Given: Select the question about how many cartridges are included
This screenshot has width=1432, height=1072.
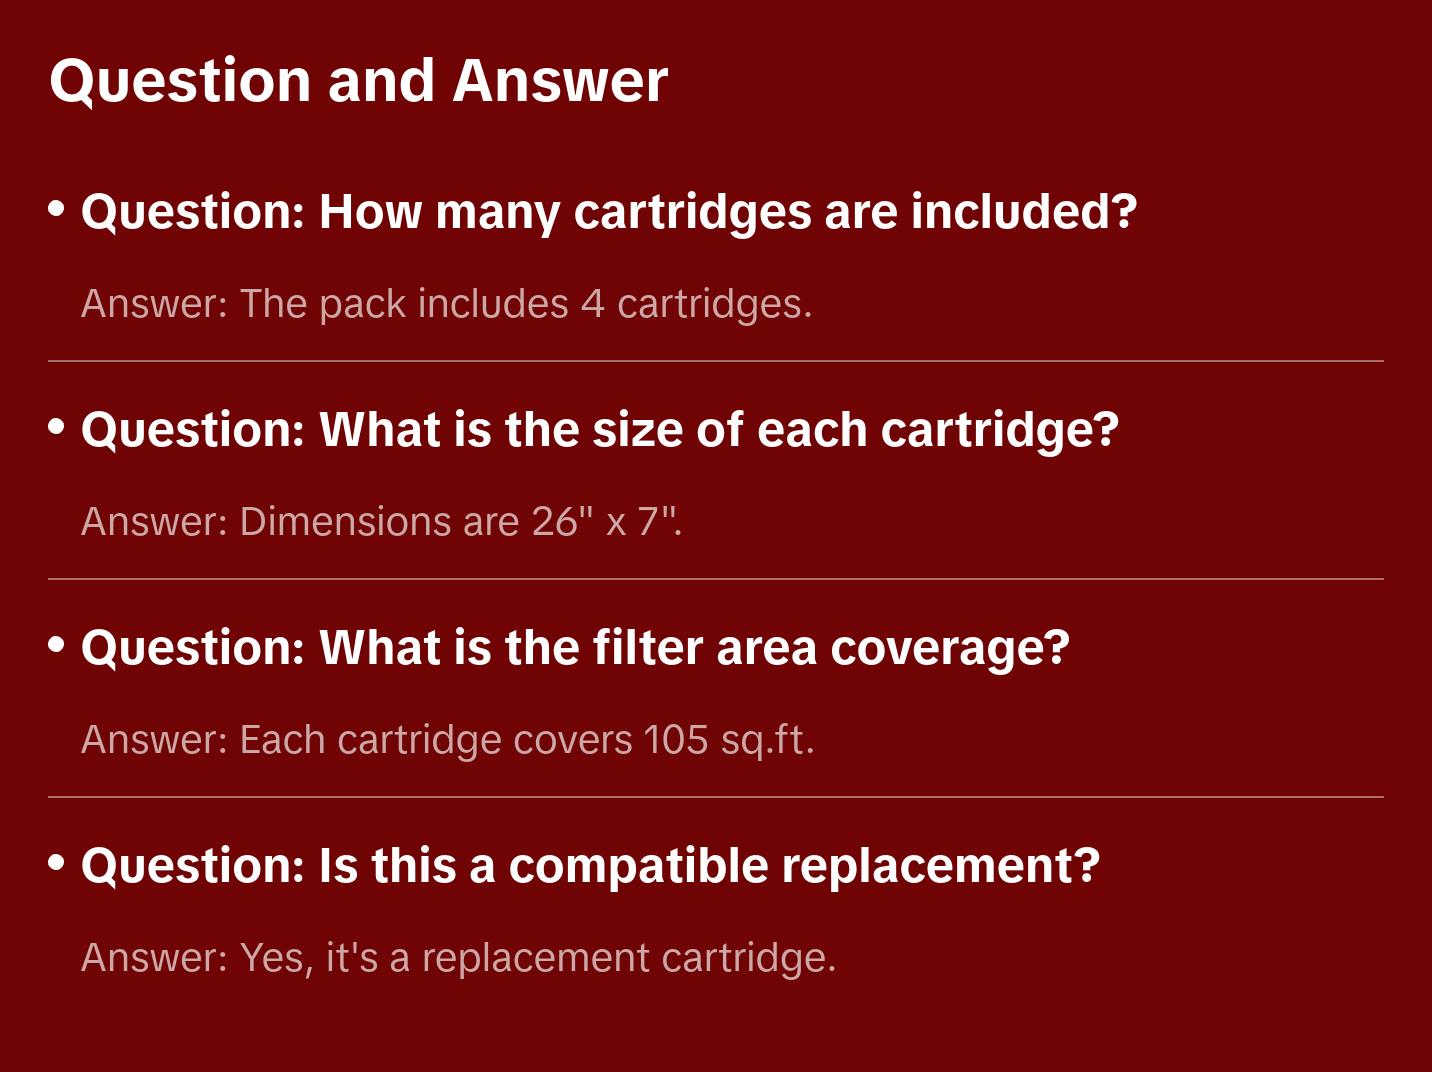Looking at the screenshot, I should [x=609, y=212].
